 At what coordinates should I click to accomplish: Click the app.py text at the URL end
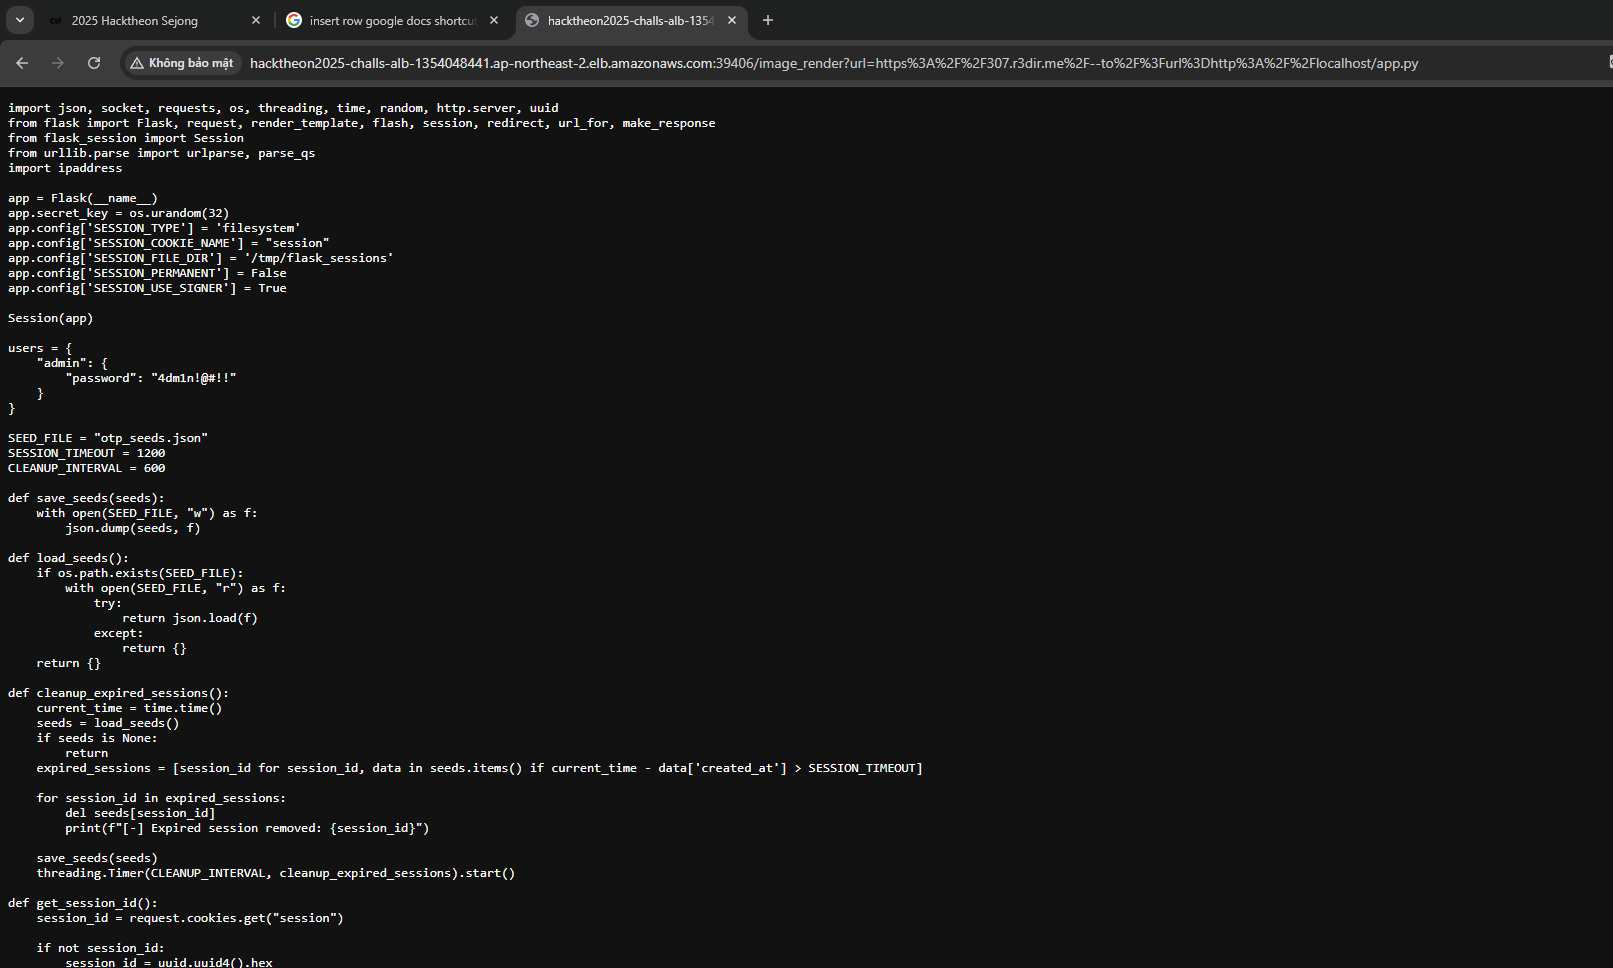pos(1398,62)
